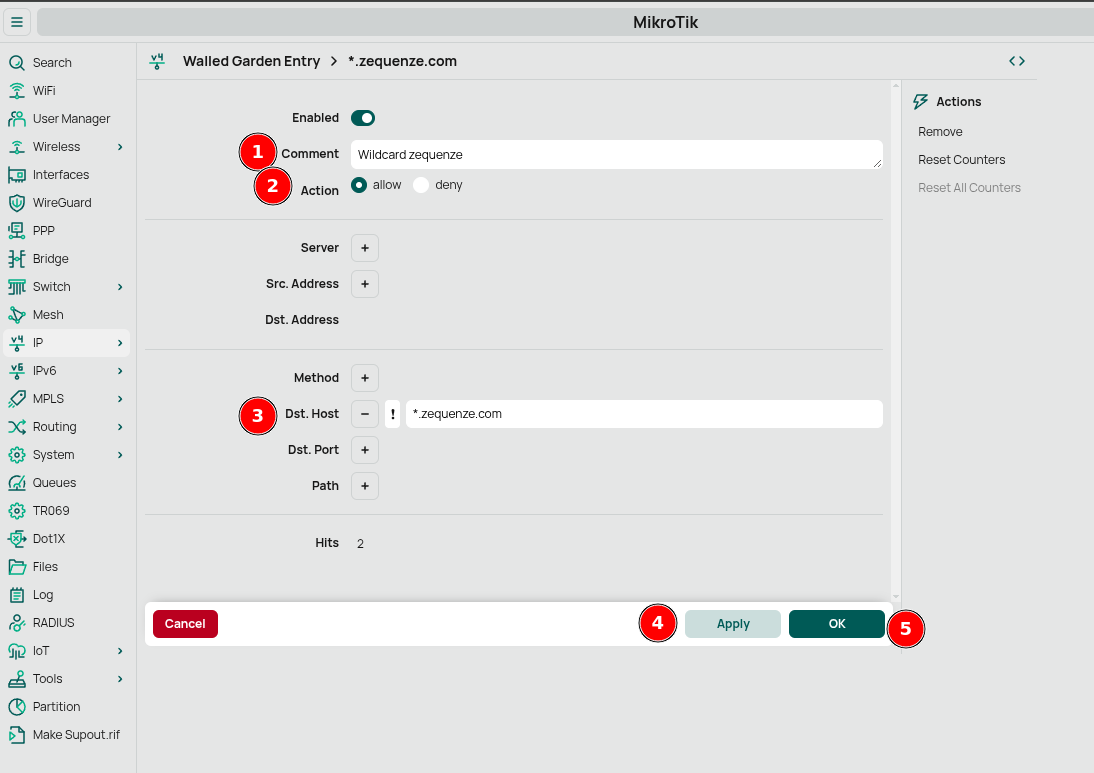Open the main hamburger menu
Viewport: 1094px width, 773px height.
click(x=17, y=22)
